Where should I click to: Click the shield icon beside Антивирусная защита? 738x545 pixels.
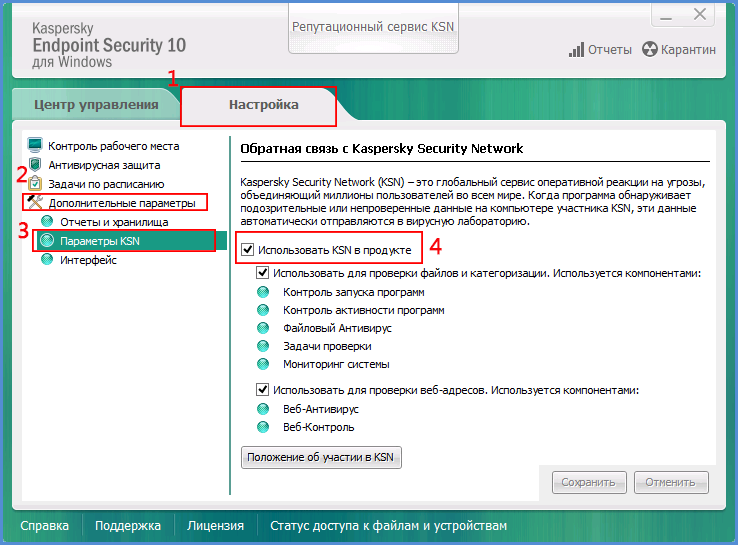point(35,165)
